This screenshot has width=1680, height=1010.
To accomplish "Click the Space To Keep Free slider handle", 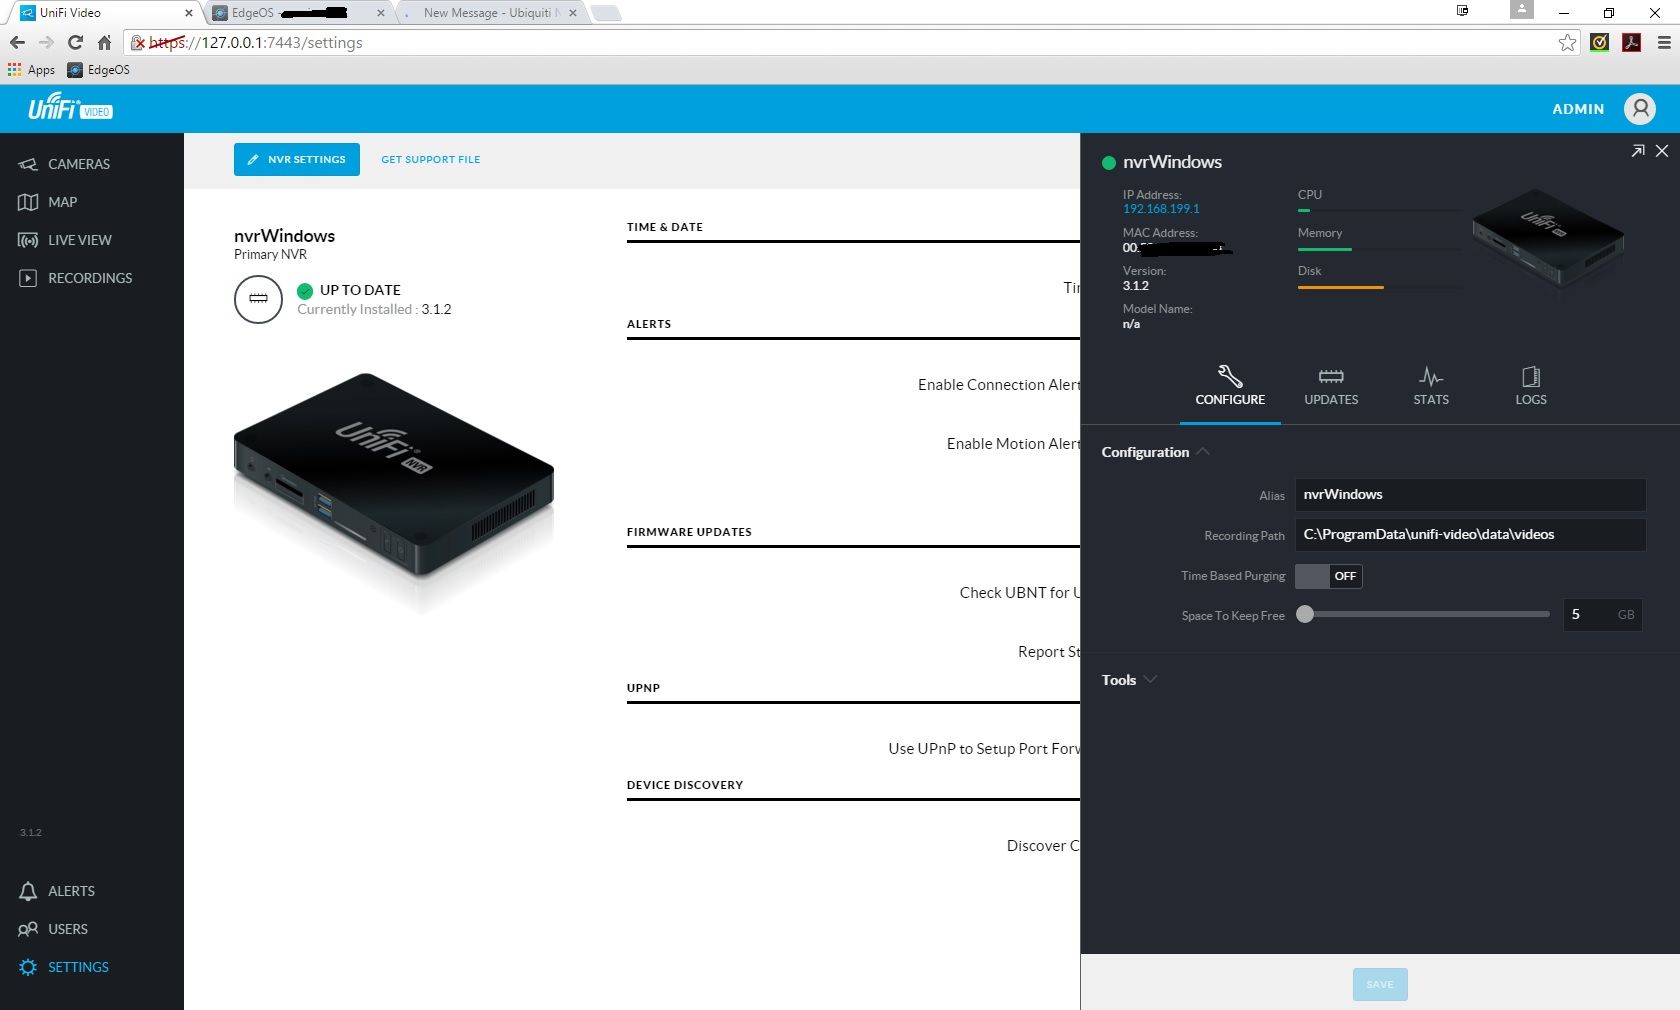I will point(1305,615).
